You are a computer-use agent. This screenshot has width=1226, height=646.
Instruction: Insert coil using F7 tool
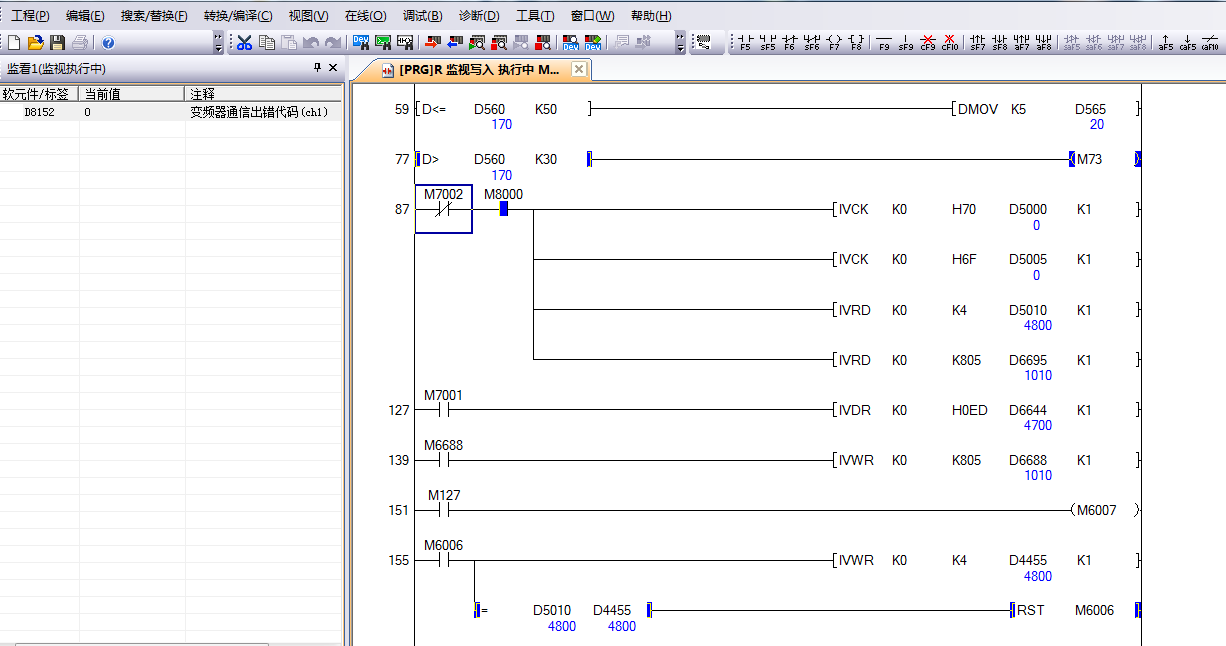834,43
